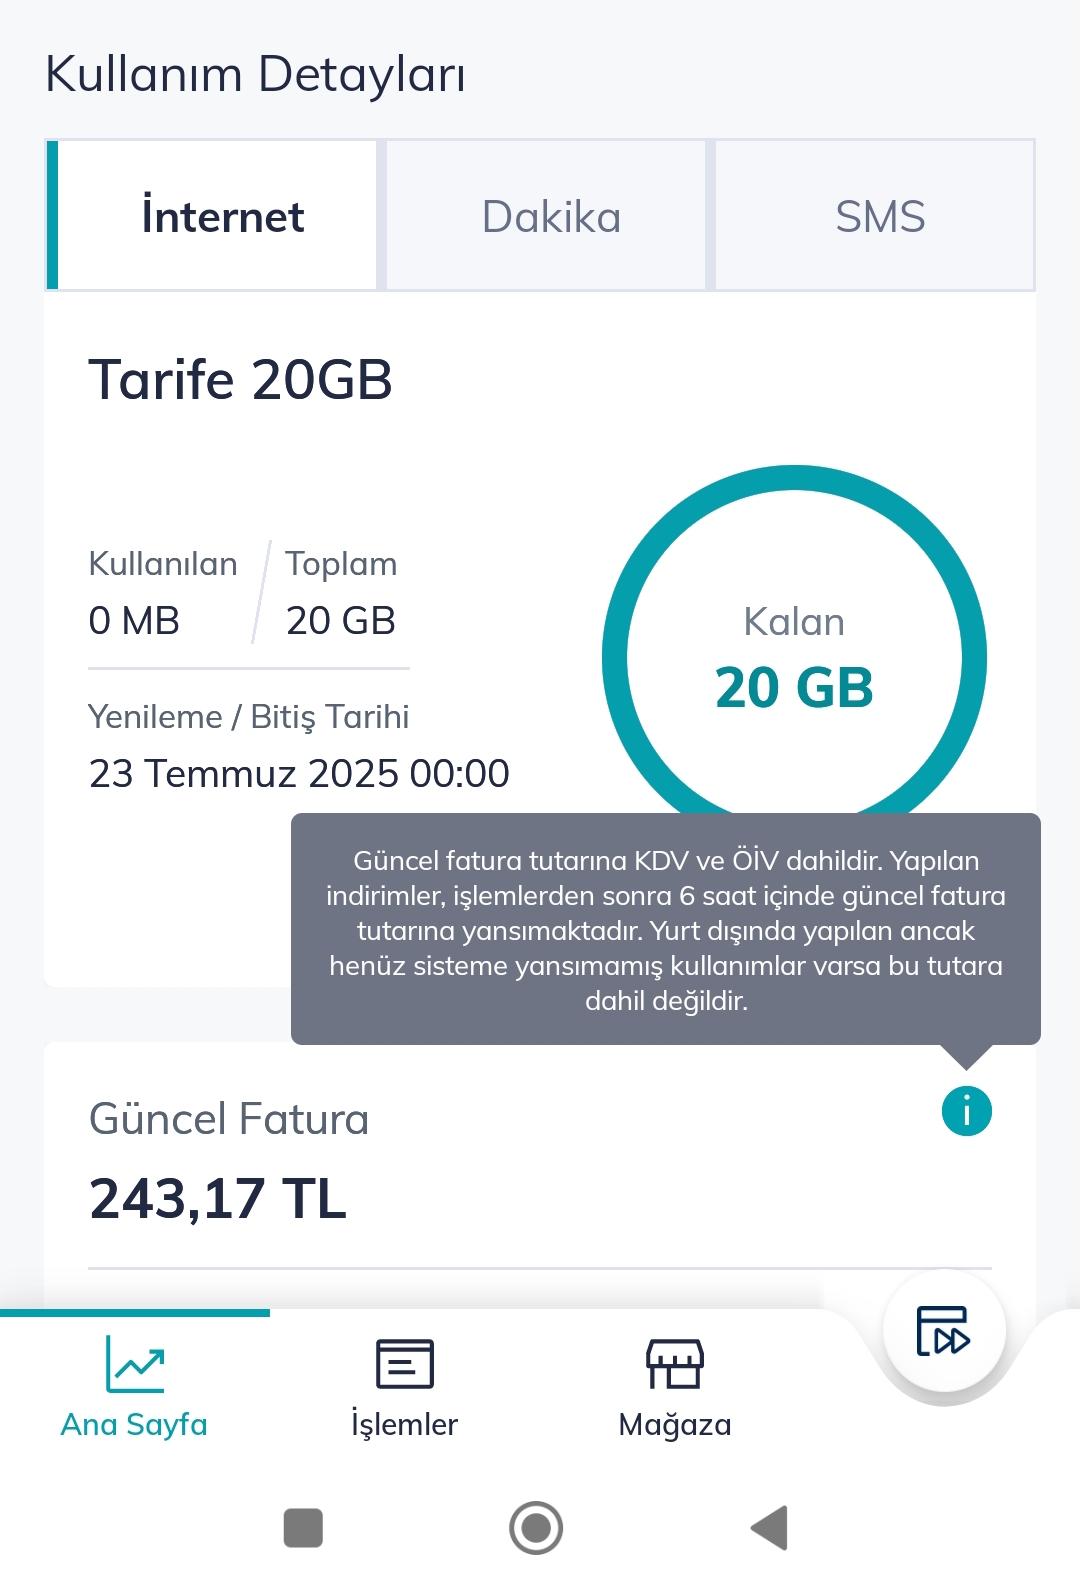Open the Ana Sayfa label in navigation
This screenshot has width=1080, height=1593.
click(x=134, y=1424)
